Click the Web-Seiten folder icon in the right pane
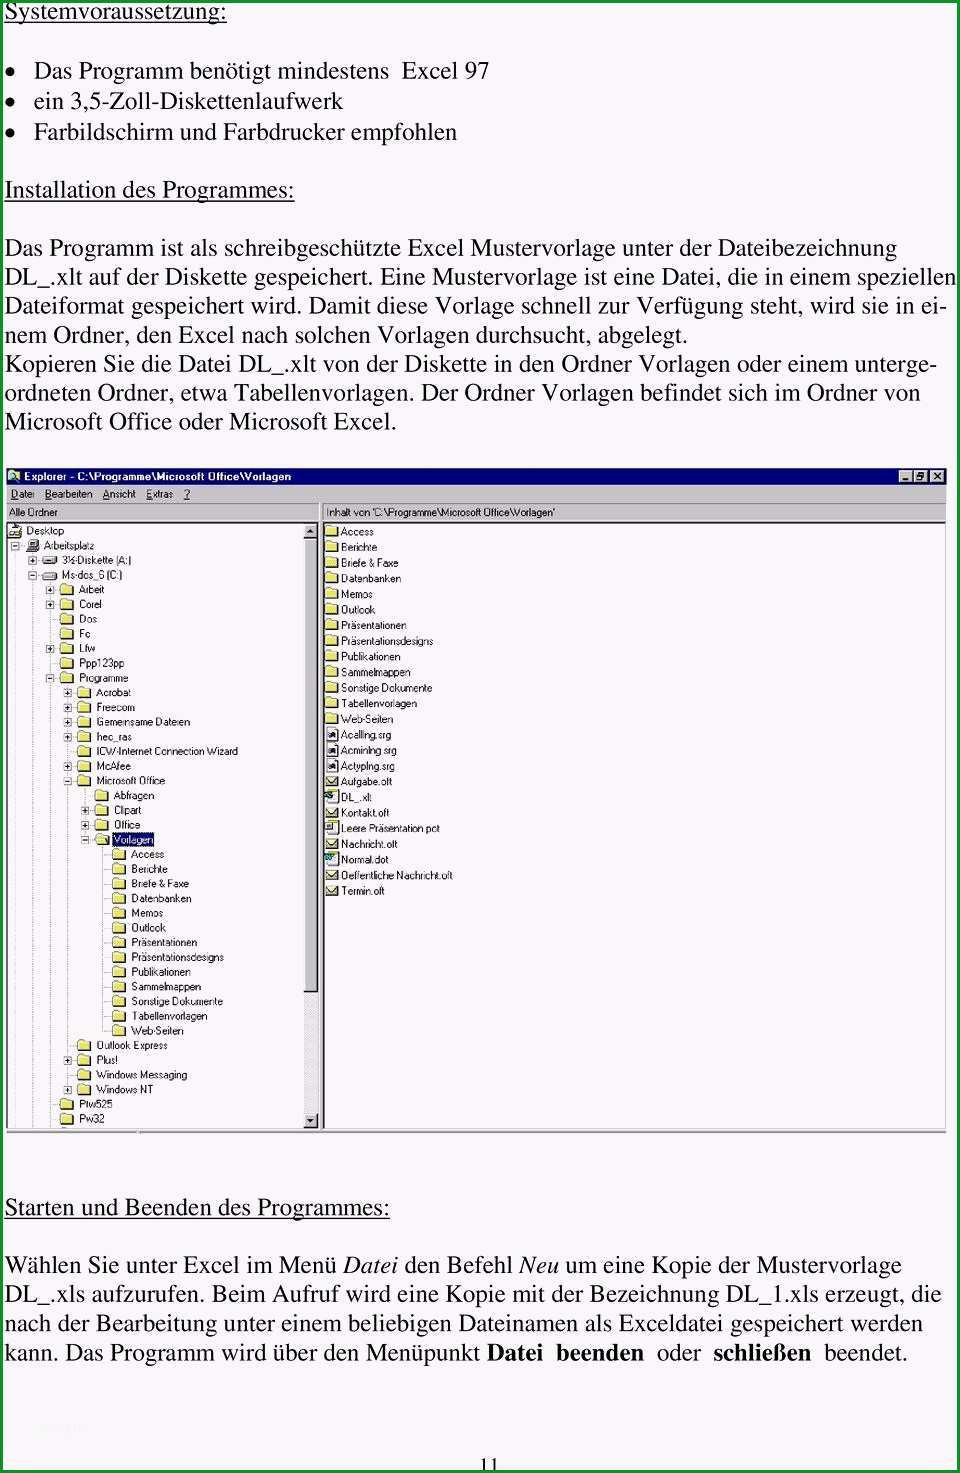Image resolution: width=960 pixels, height=1473 pixels. tap(332, 719)
